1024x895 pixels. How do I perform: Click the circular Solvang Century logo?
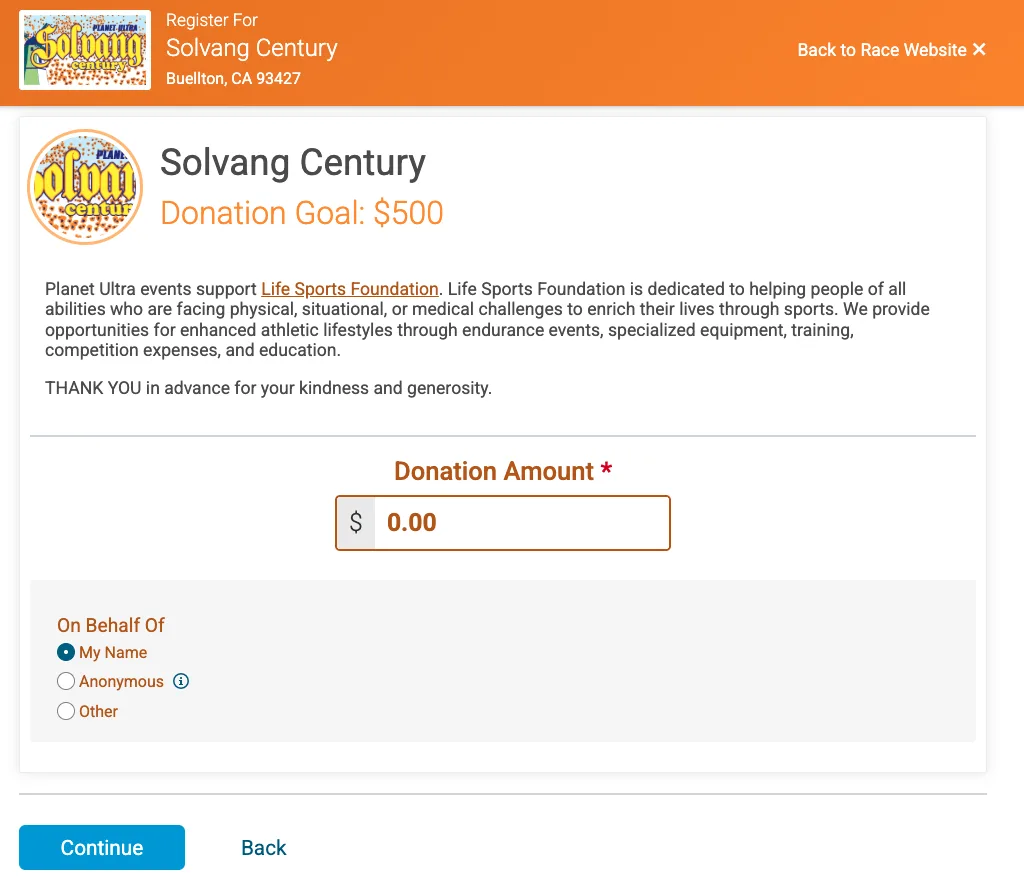click(x=85, y=187)
